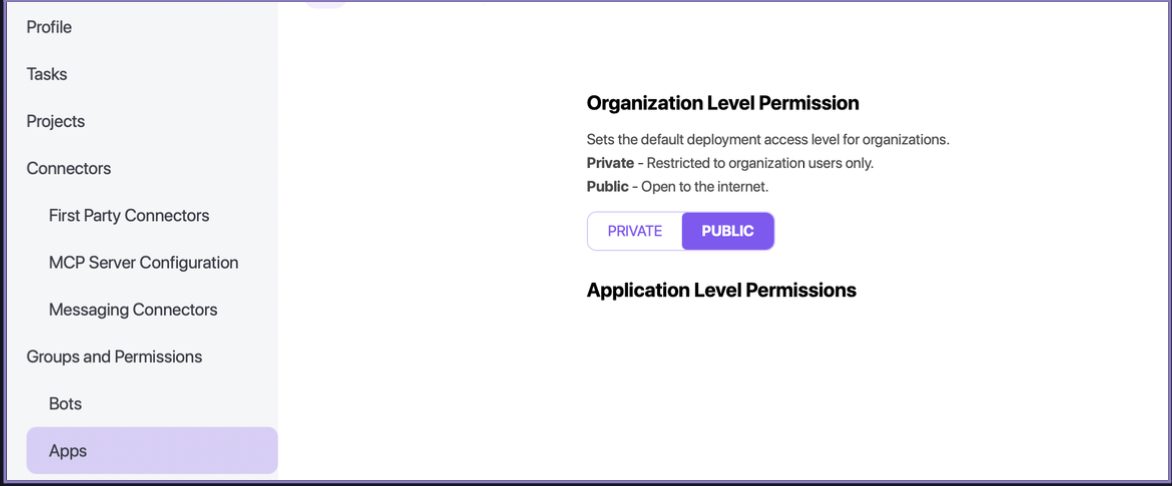Expand the Connectors section

point(69,168)
